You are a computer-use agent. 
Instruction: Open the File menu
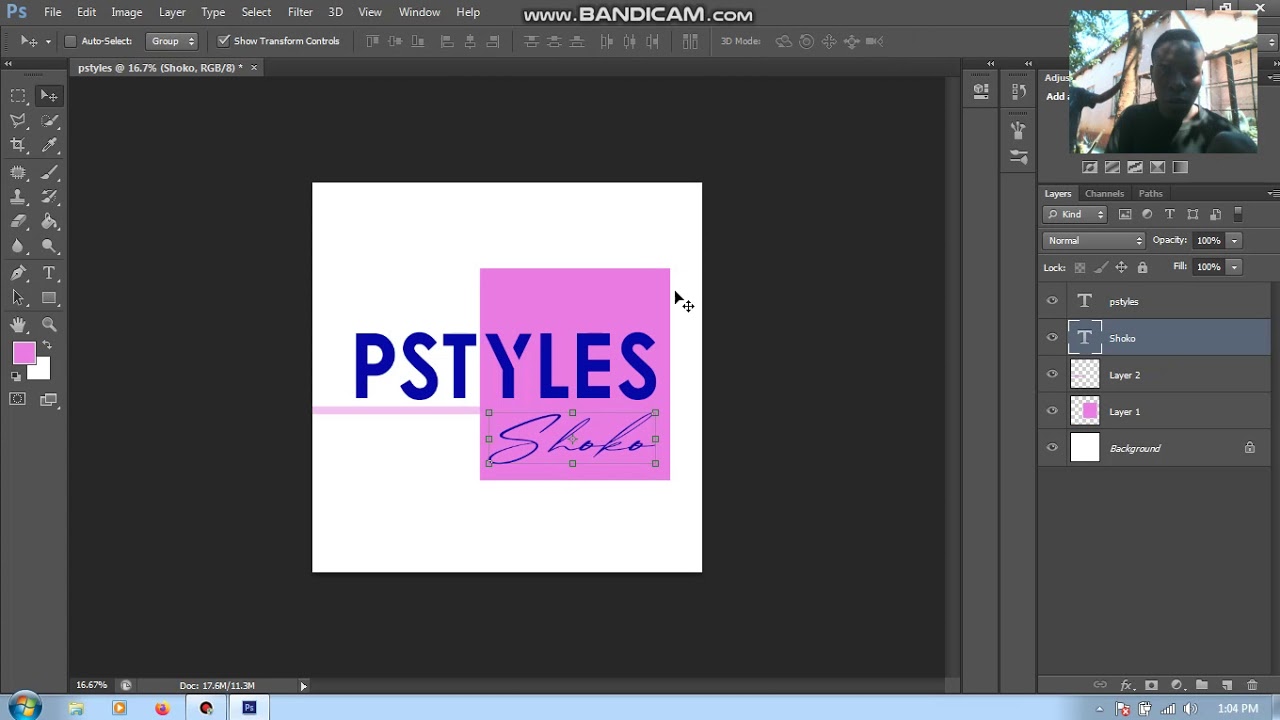[x=53, y=12]
